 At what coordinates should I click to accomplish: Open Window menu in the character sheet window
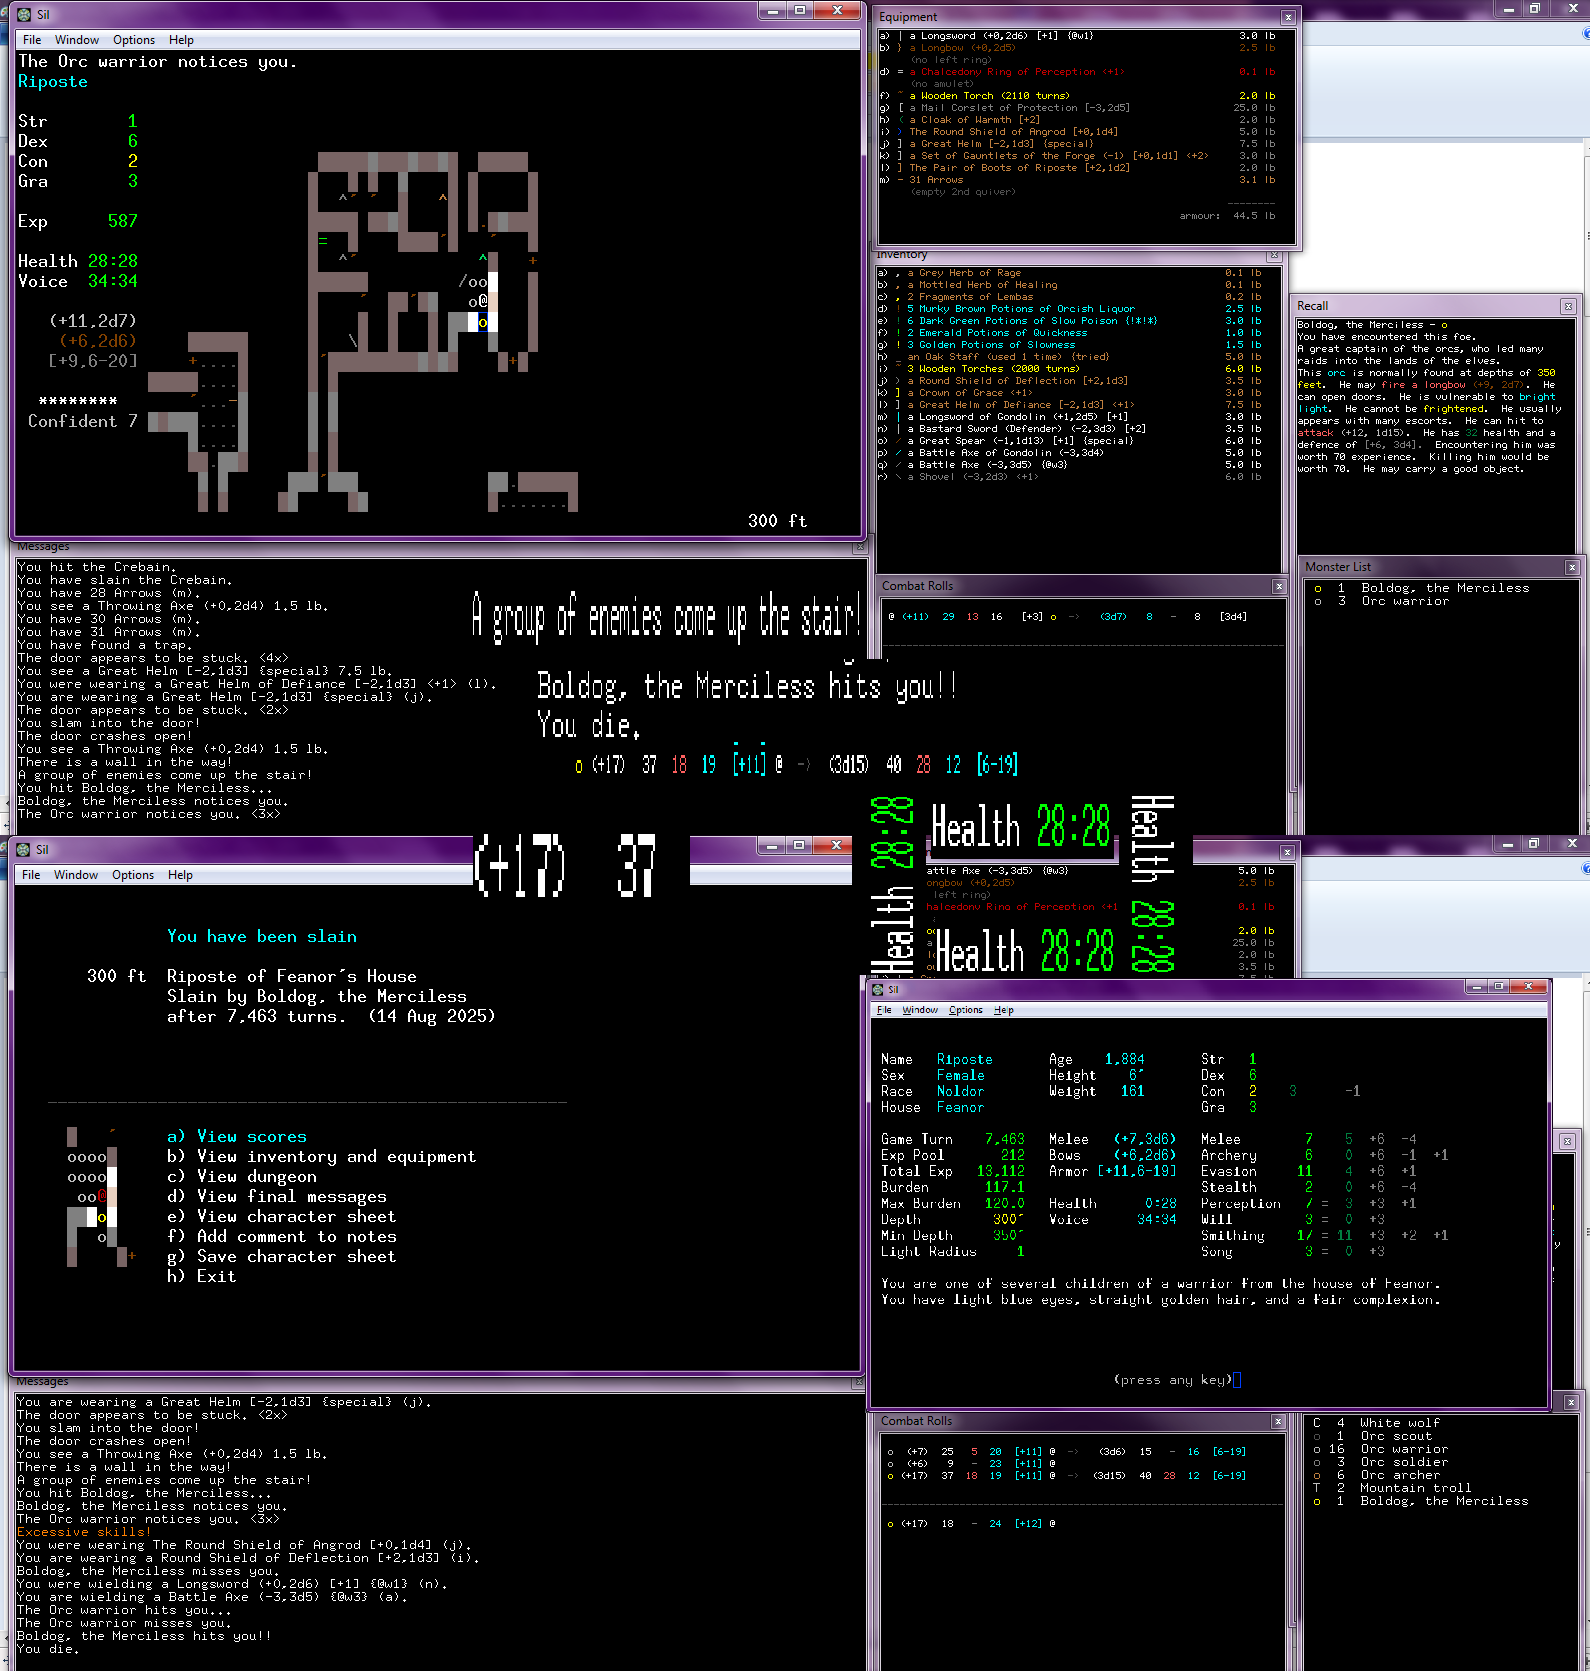(x=920, y=1010)
